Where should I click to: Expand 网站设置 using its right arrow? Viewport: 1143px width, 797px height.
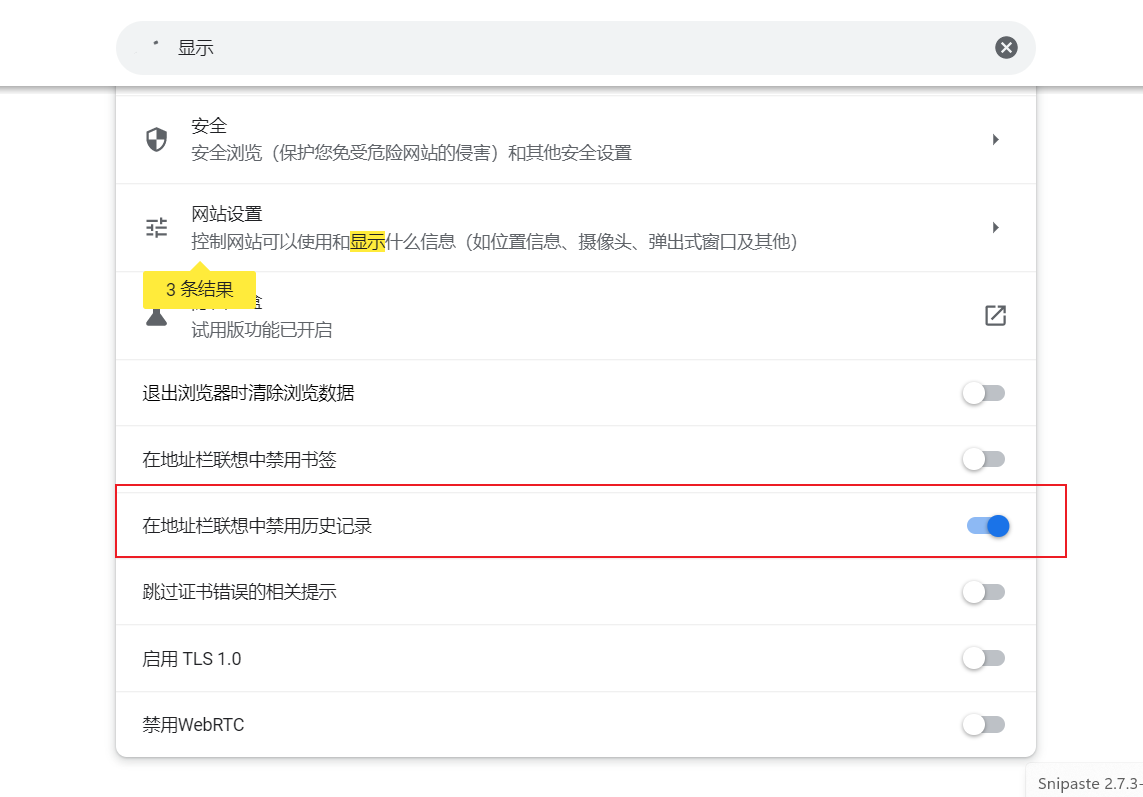[x=995, y=228]
